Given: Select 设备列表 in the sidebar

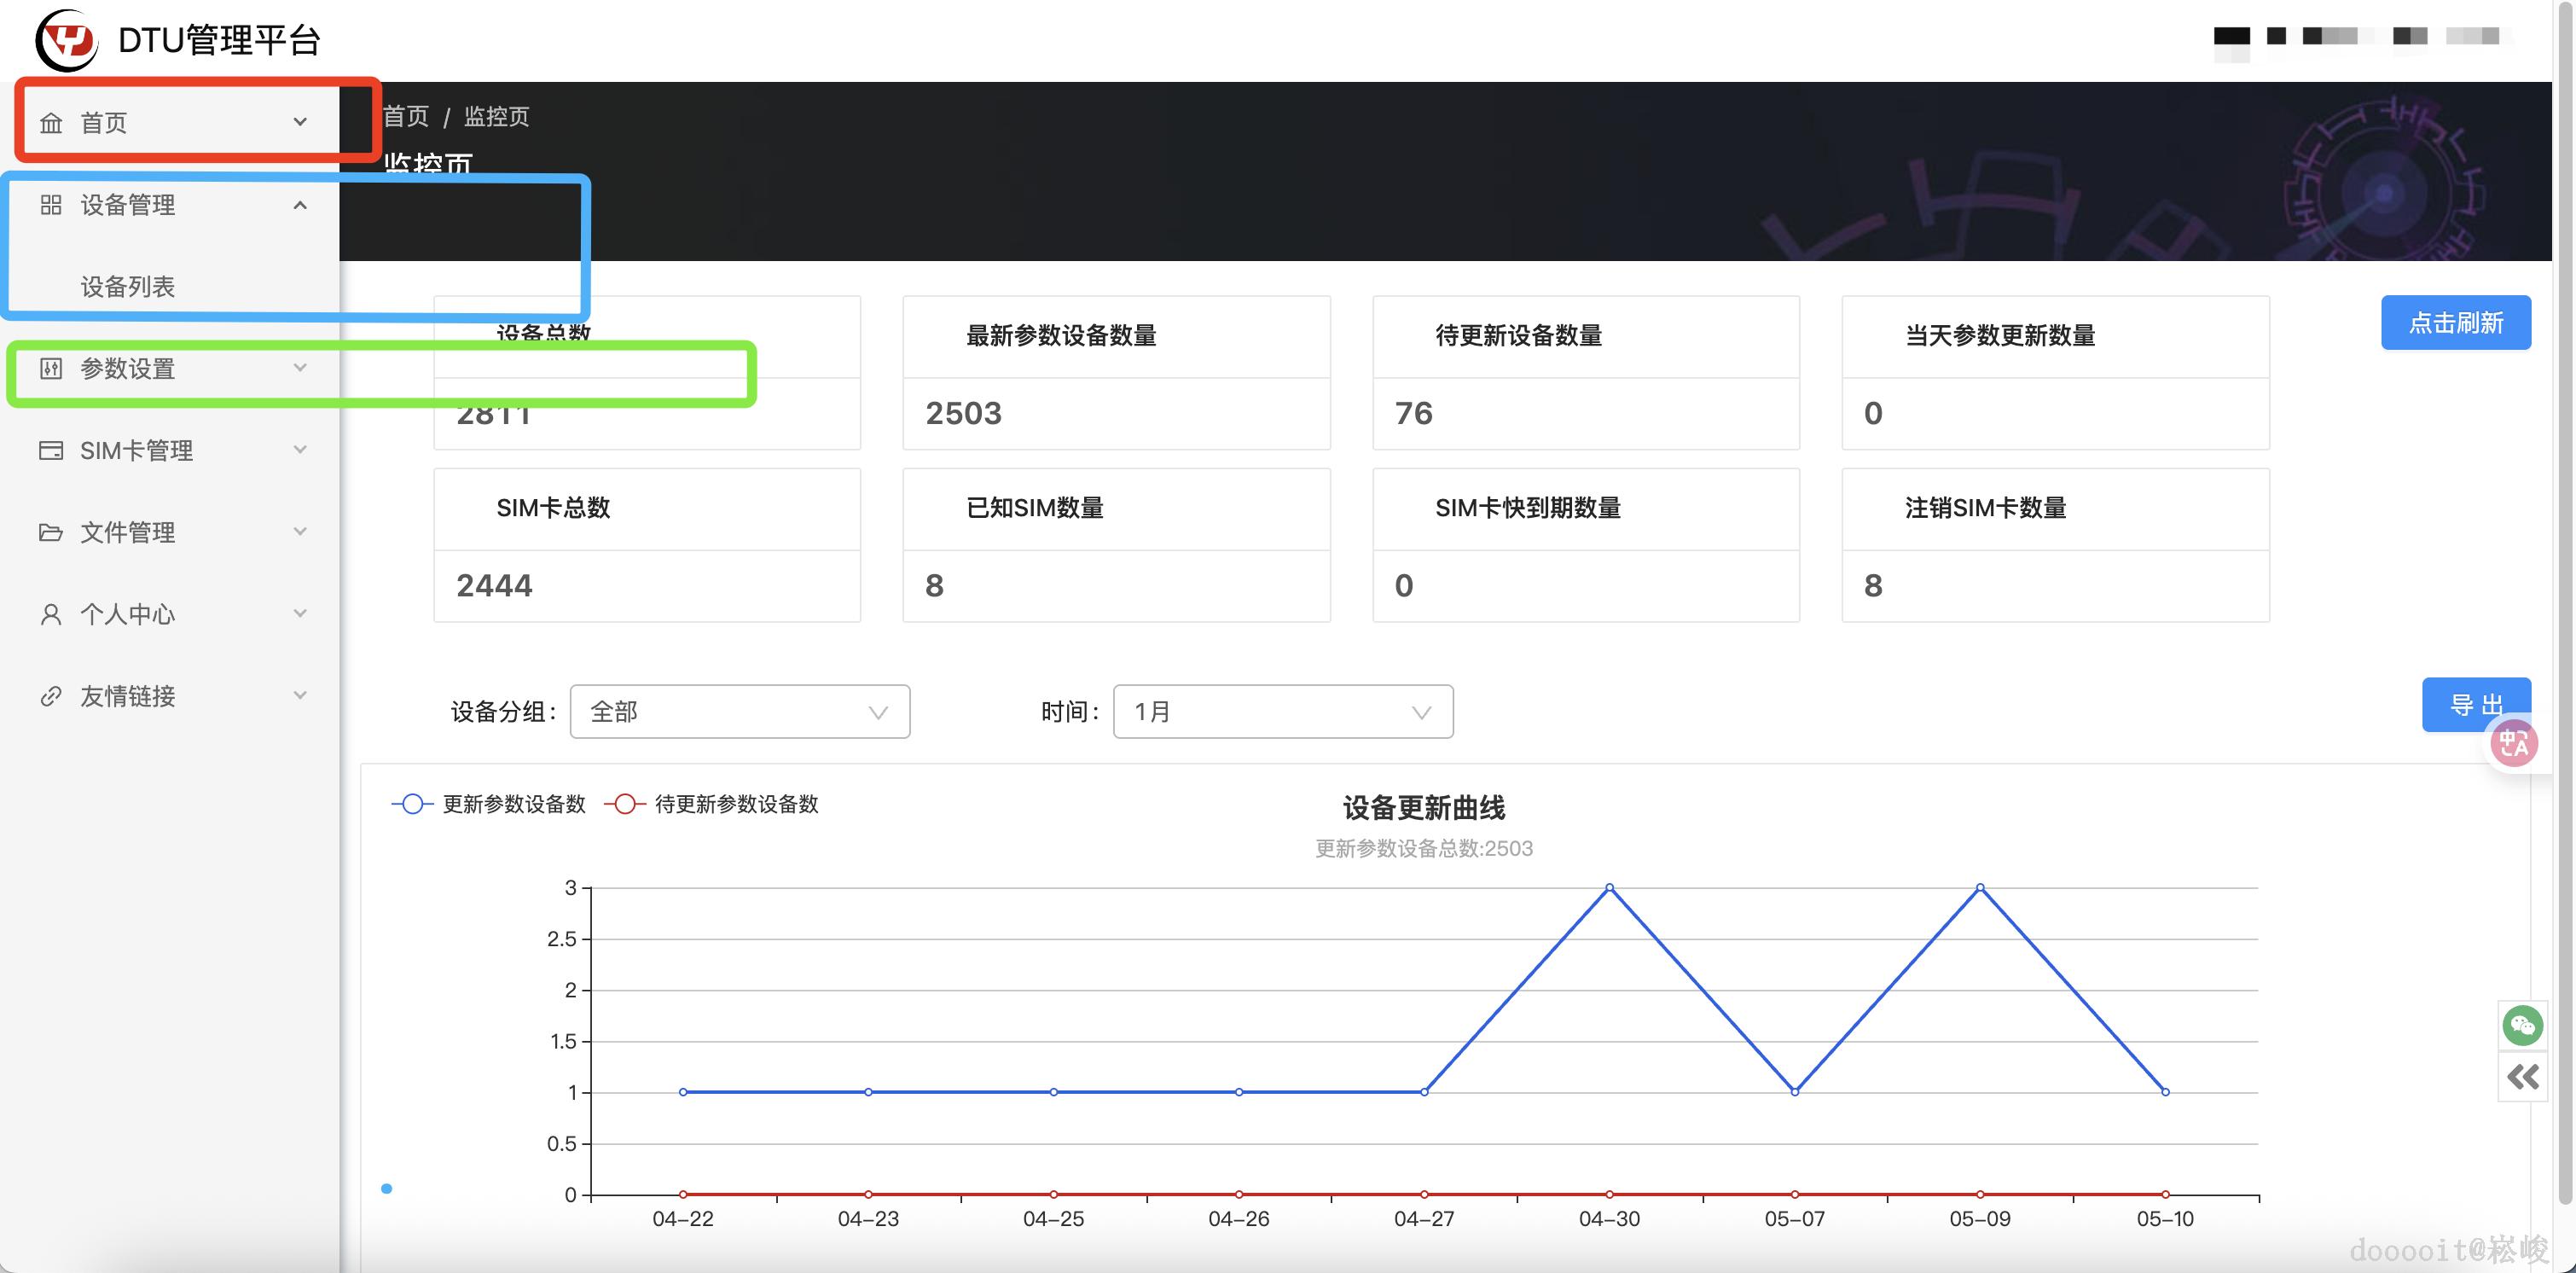Looking at the screenshot, I should coord(127,287).
